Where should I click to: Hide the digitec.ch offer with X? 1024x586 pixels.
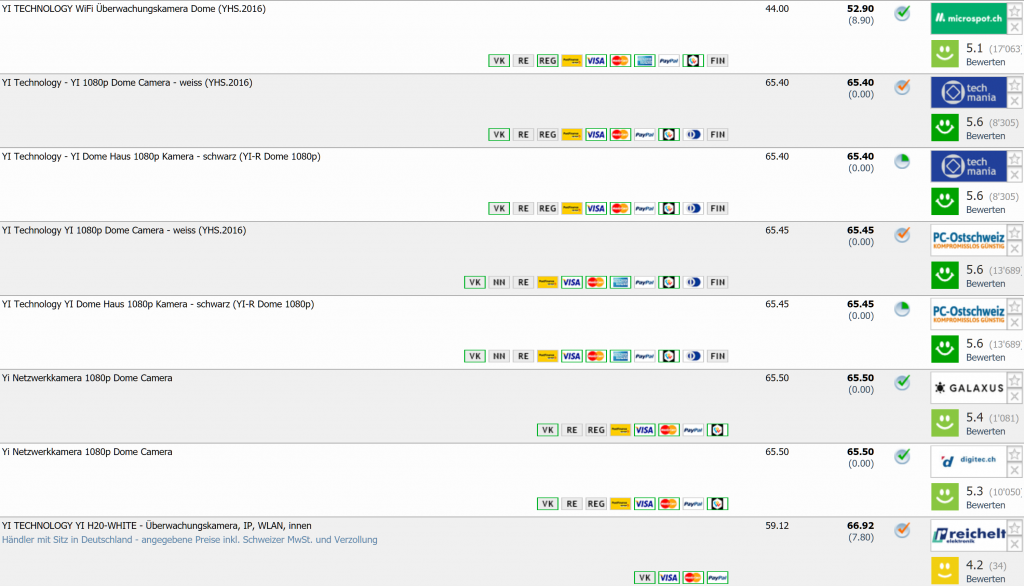point(1015,470)
